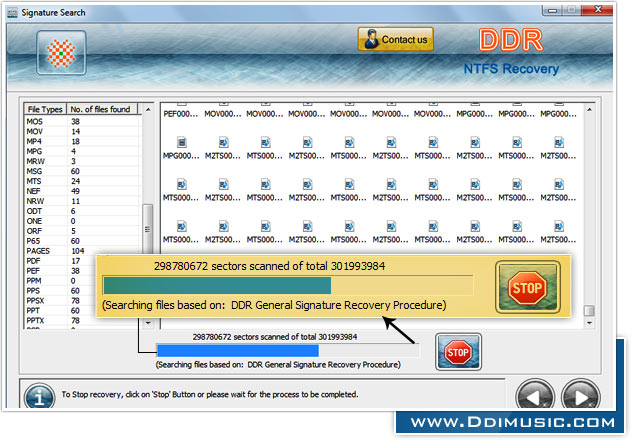This screenshot has width=631, height=440.
Task: Select the MOS row in file types
Action: click(x=82, y=121)
